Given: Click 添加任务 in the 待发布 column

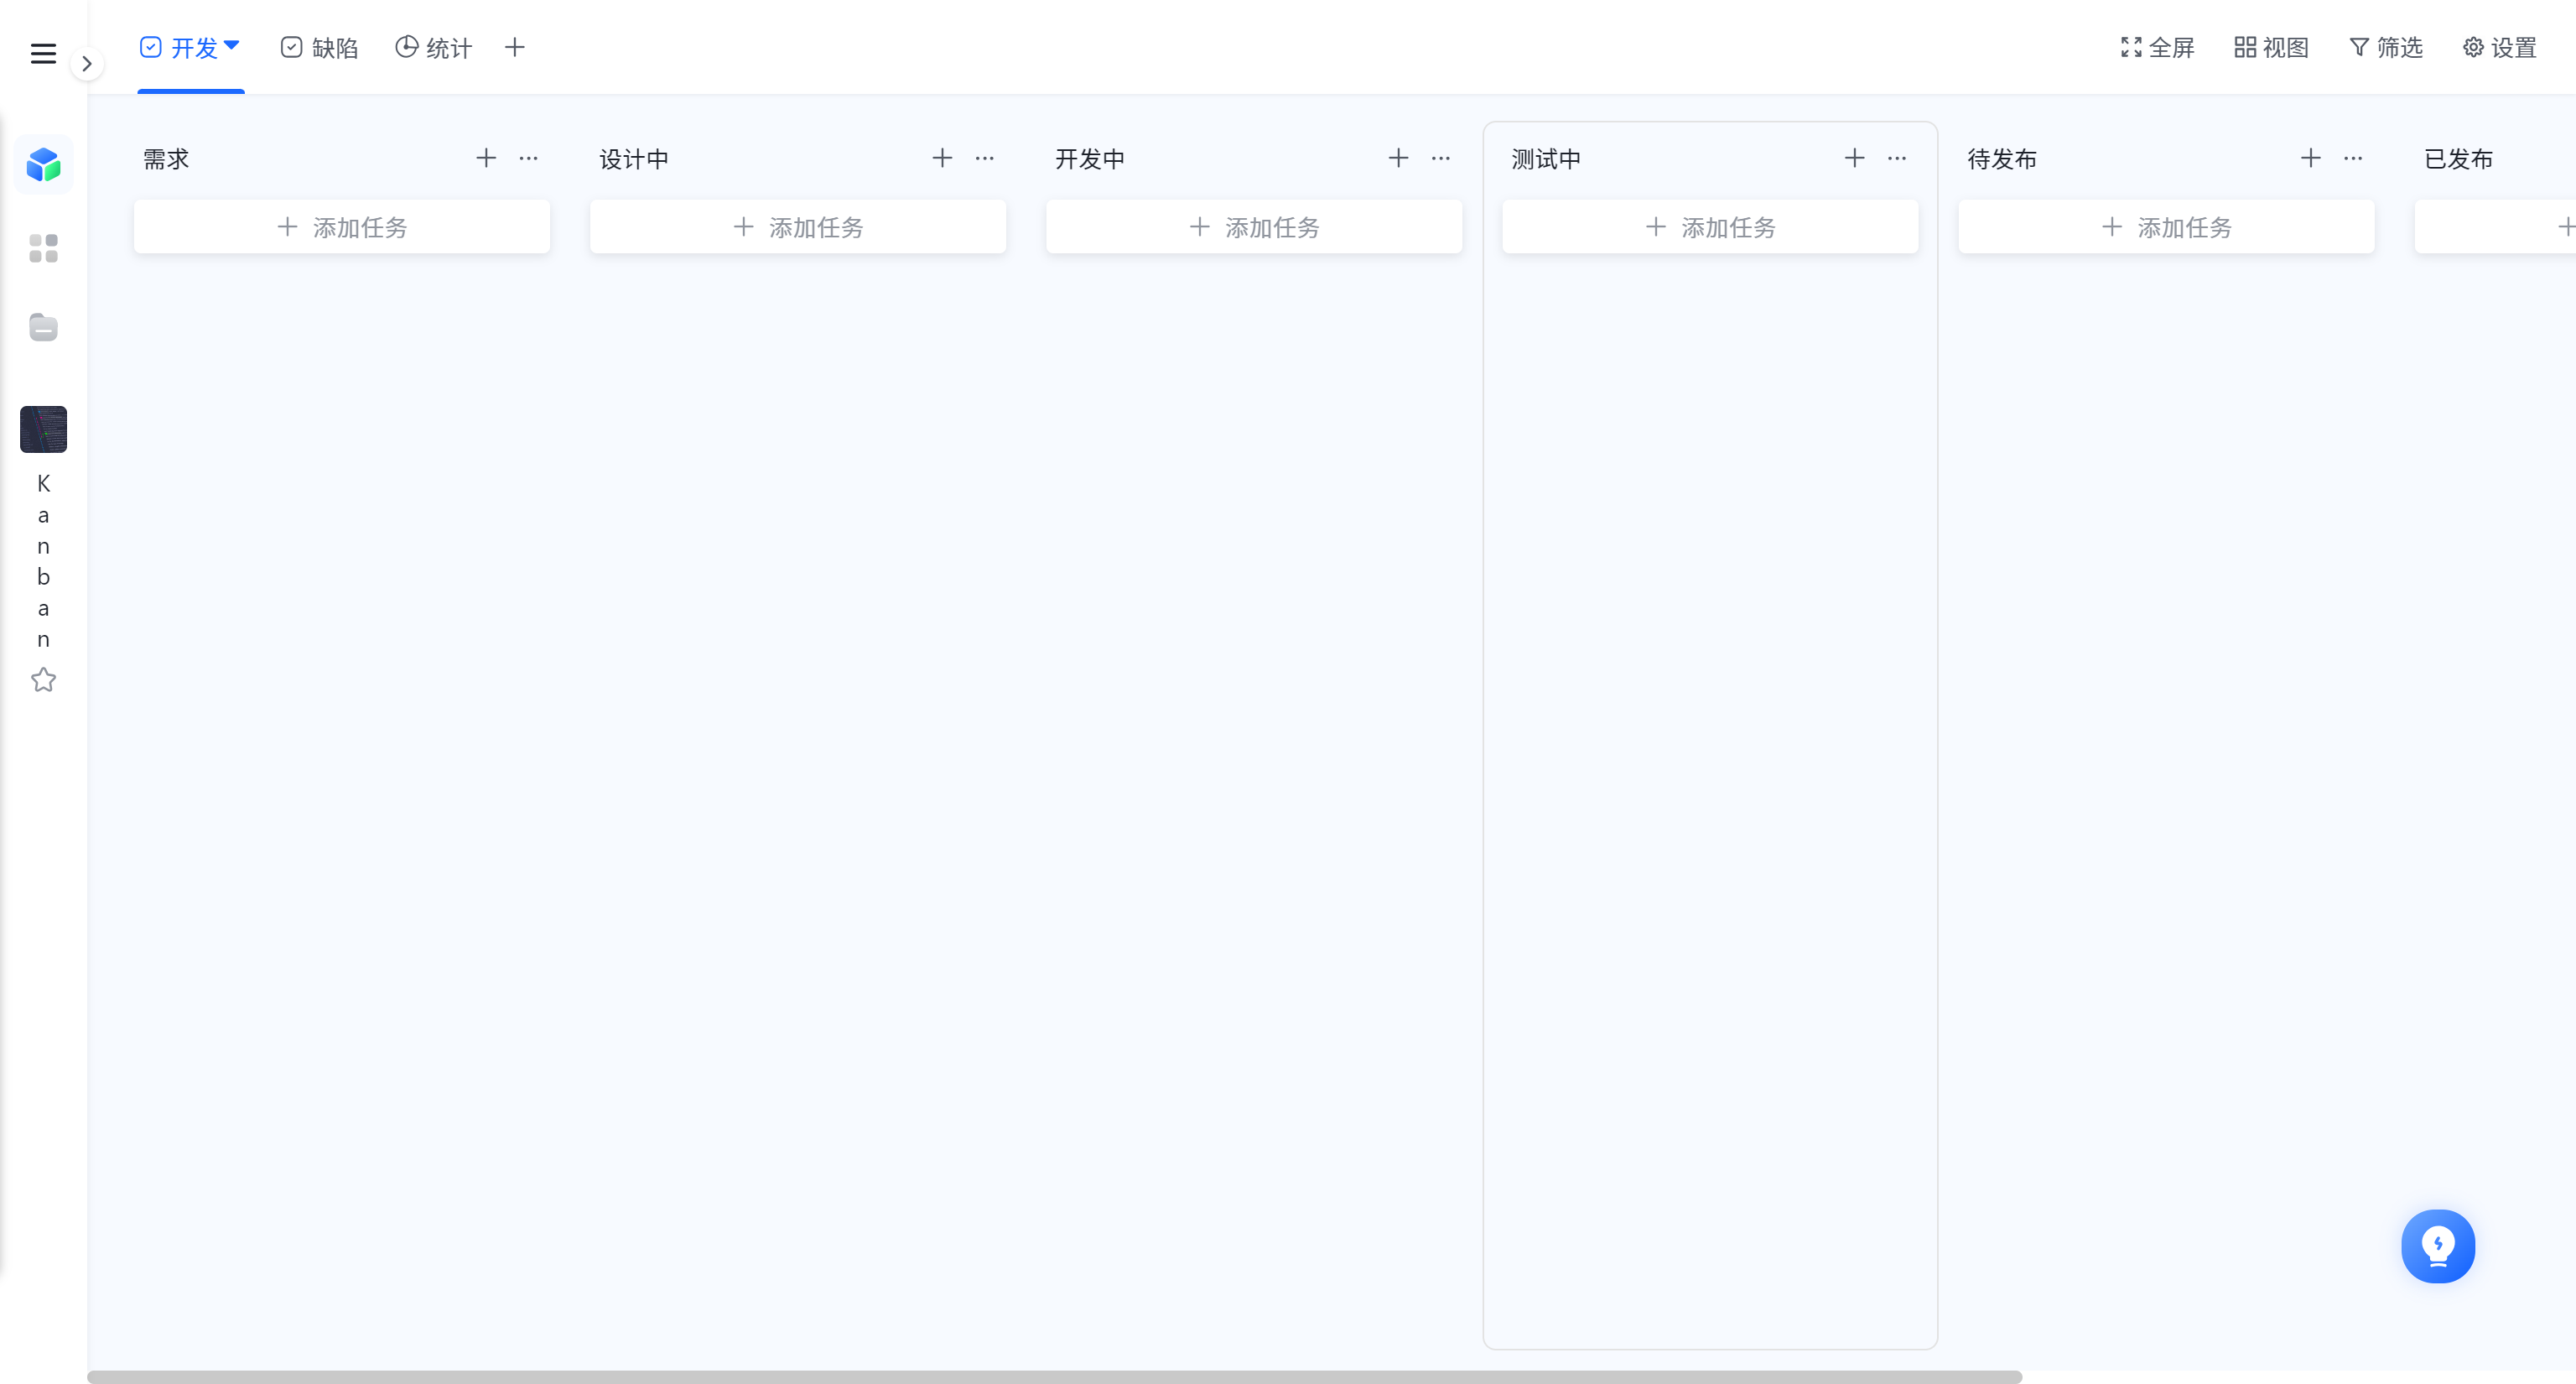Looking at the screenshot, I should click(2166, 227).
